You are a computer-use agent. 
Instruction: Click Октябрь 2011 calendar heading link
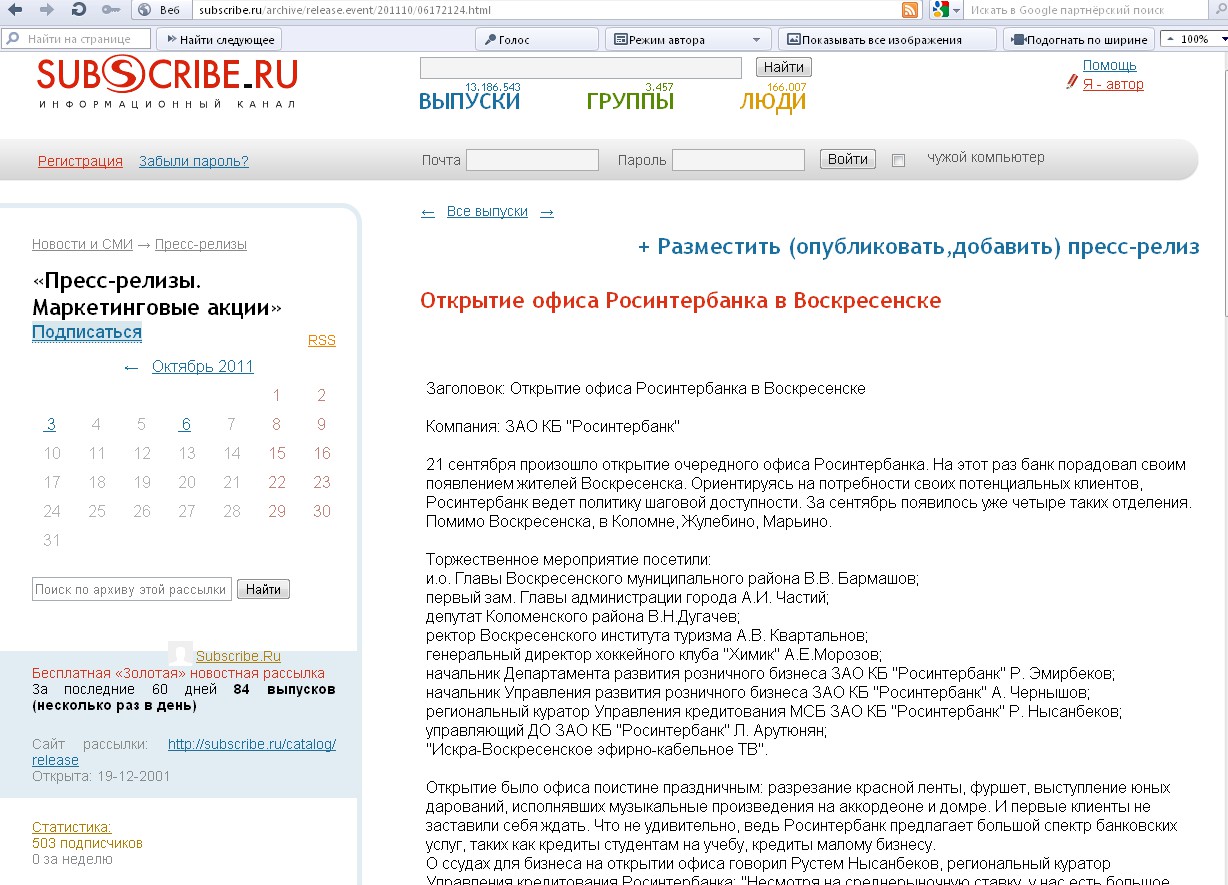point(203,366)
